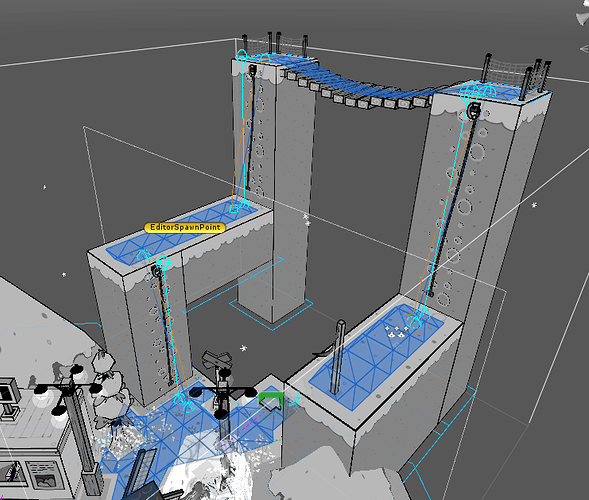Screen dimensions: 589x500
Task: Select cyan link gizmo atop right tall pillar
Action: point(477,91)
